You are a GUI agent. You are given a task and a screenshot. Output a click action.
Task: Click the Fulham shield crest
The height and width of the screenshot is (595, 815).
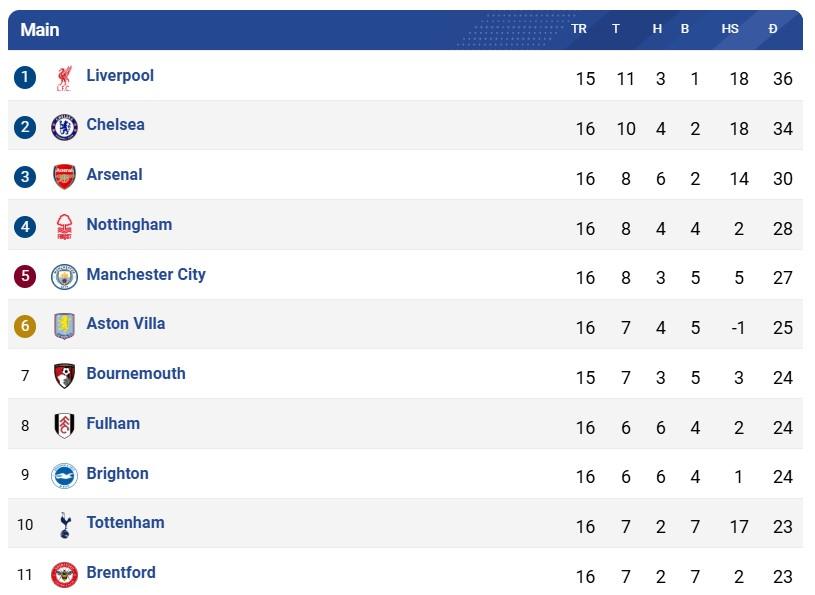[x=64, y=426]
